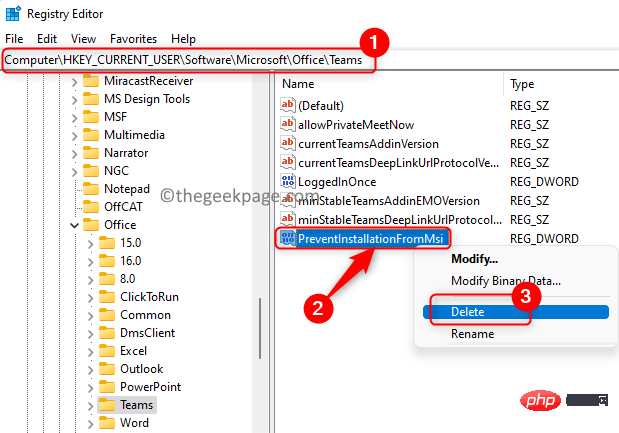
Task: Expand the MSF key
Action: click(x=74, y=118)
